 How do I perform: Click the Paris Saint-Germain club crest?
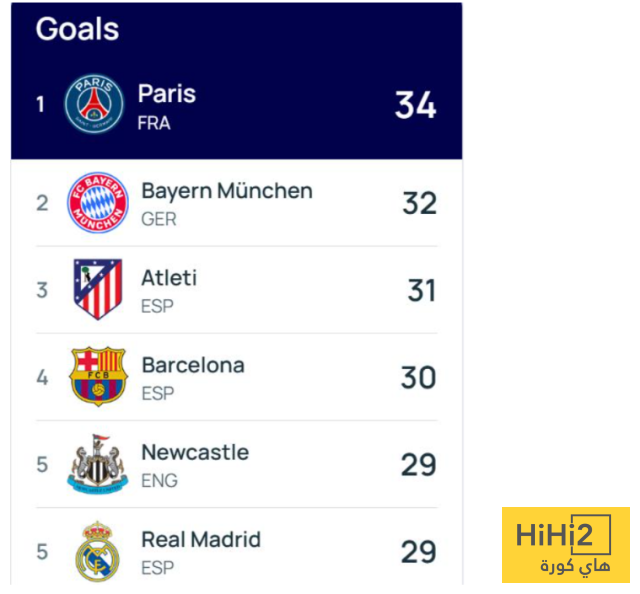[94, 104]
